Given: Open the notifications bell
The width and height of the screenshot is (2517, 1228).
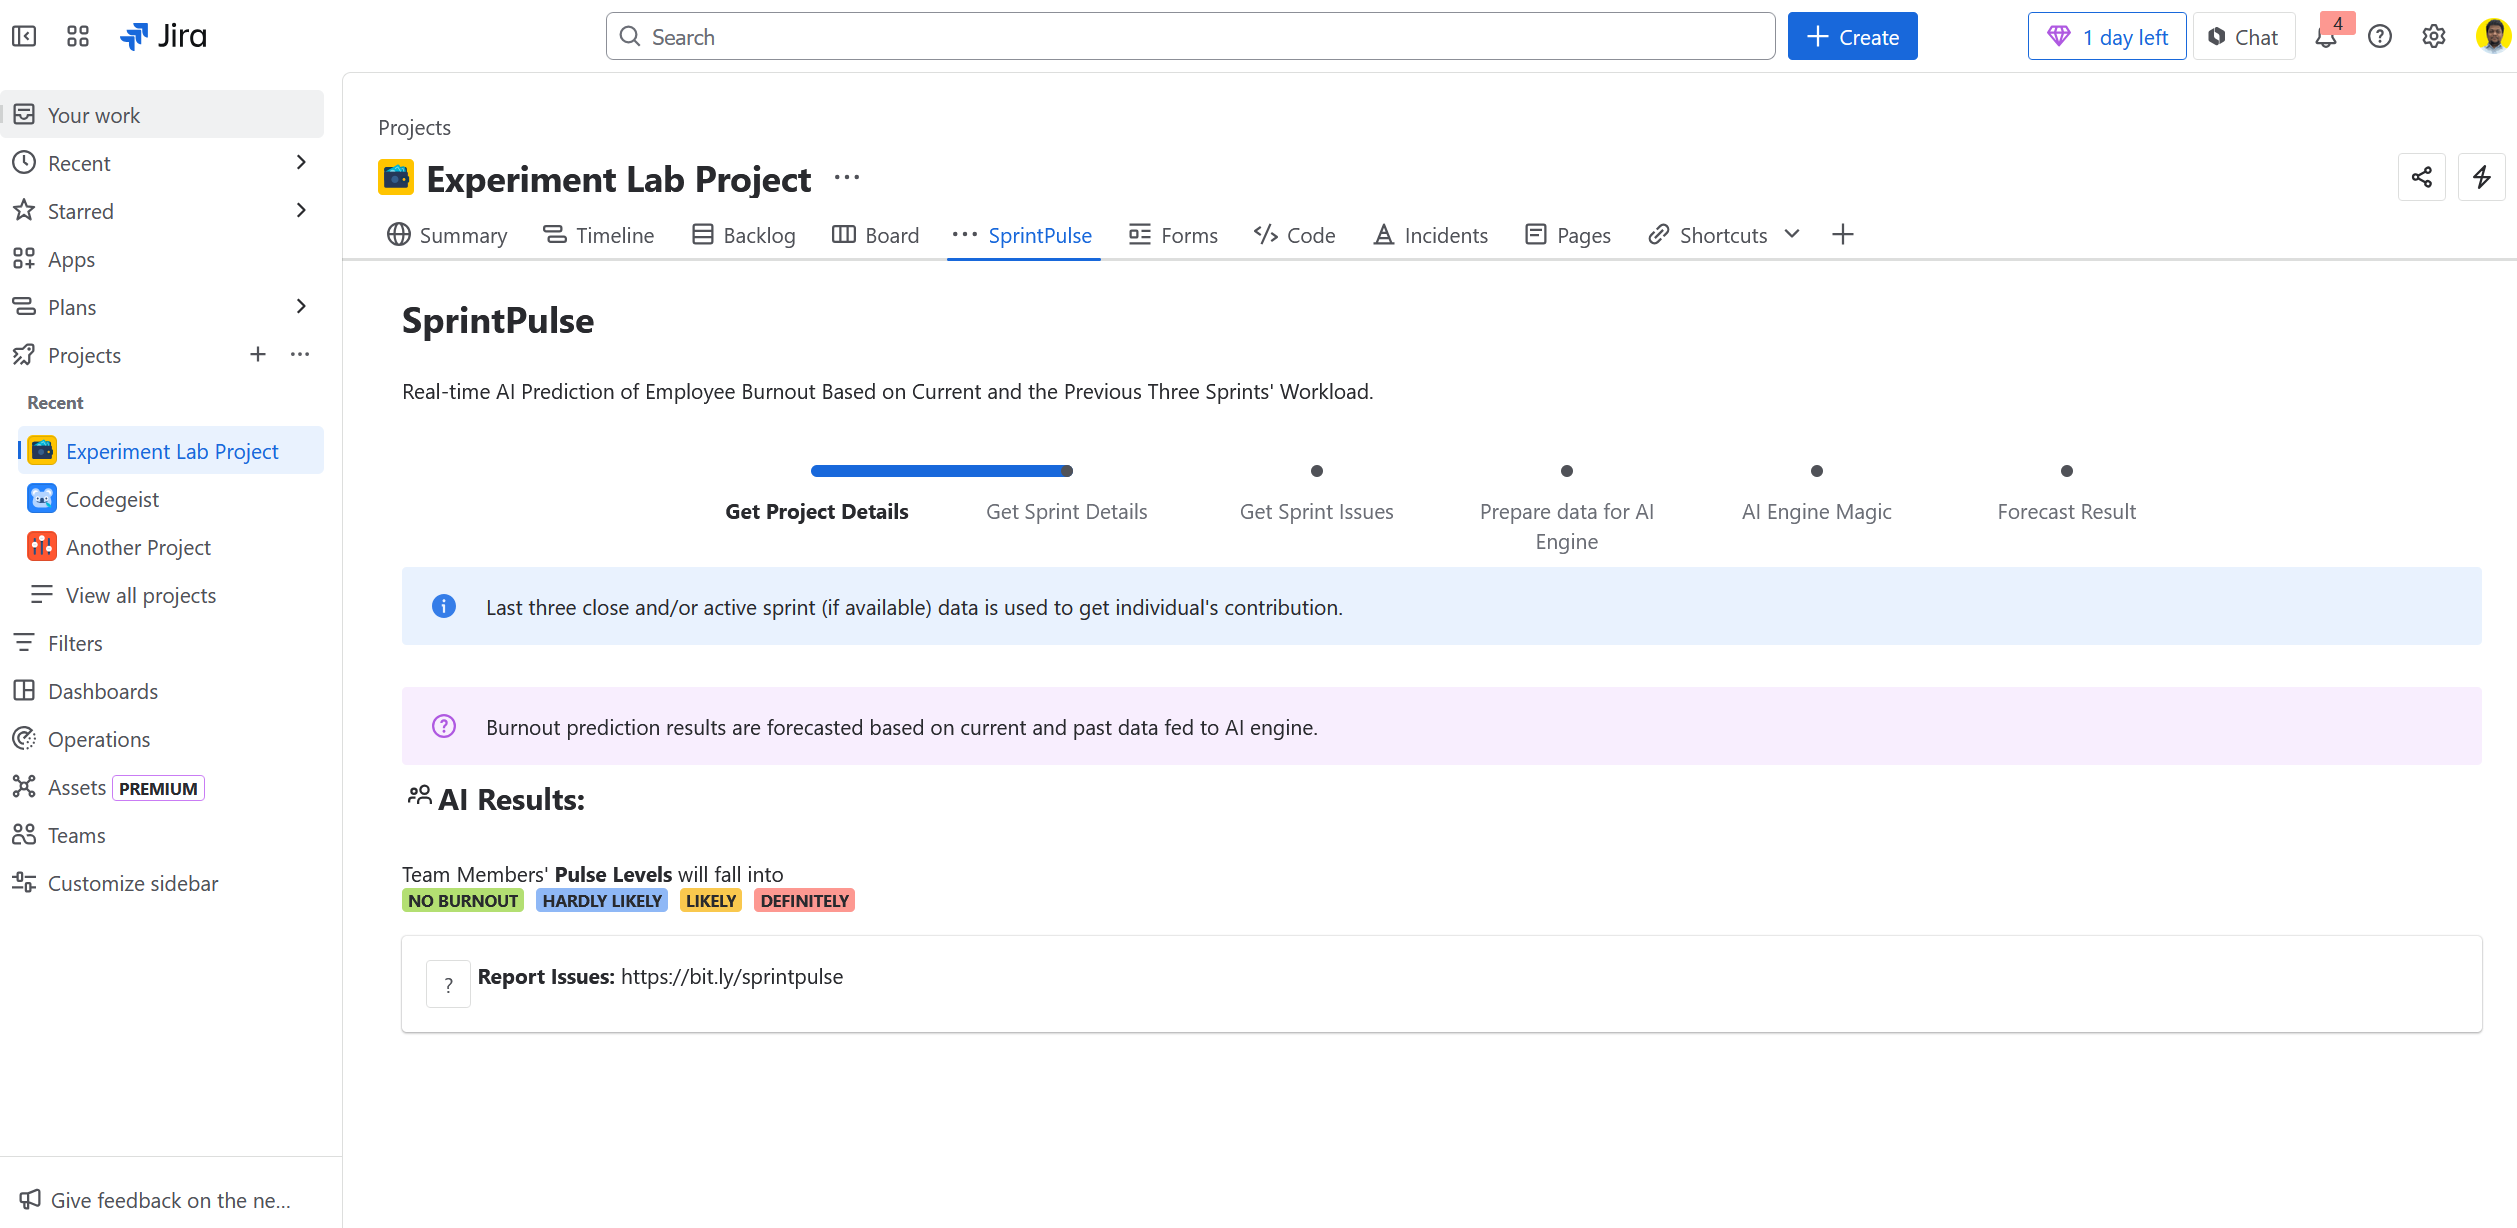Looking at the screenshot, I should 2326,37.
